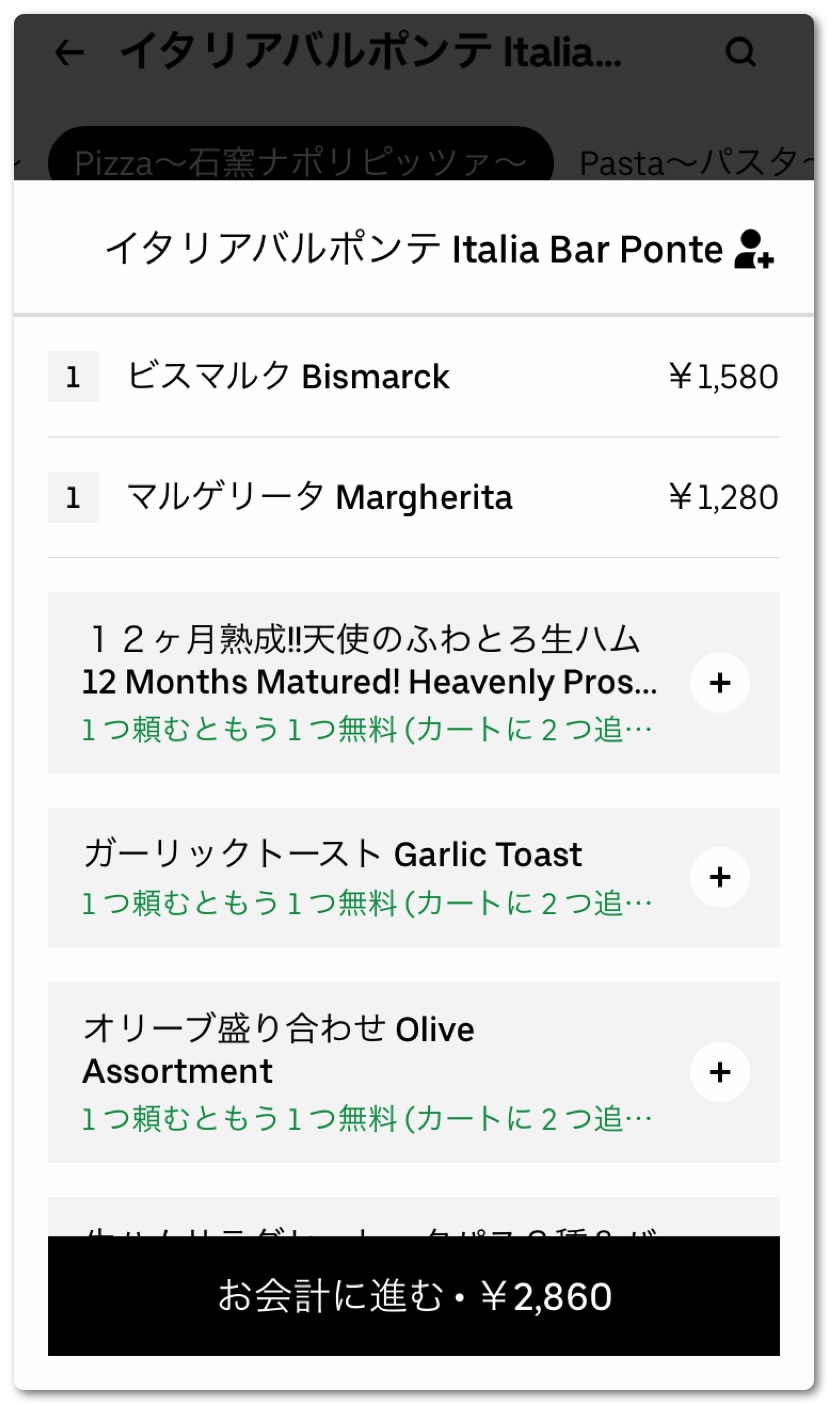Add Garlic Toast using plus icon
The image size is (828, 1404).
tap(719, 877)
